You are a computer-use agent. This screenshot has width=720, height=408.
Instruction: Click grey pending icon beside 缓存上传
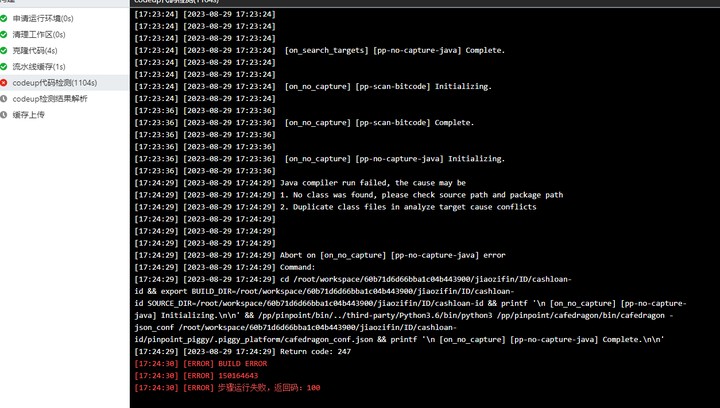pyautogui.click(x=4, y=115)
